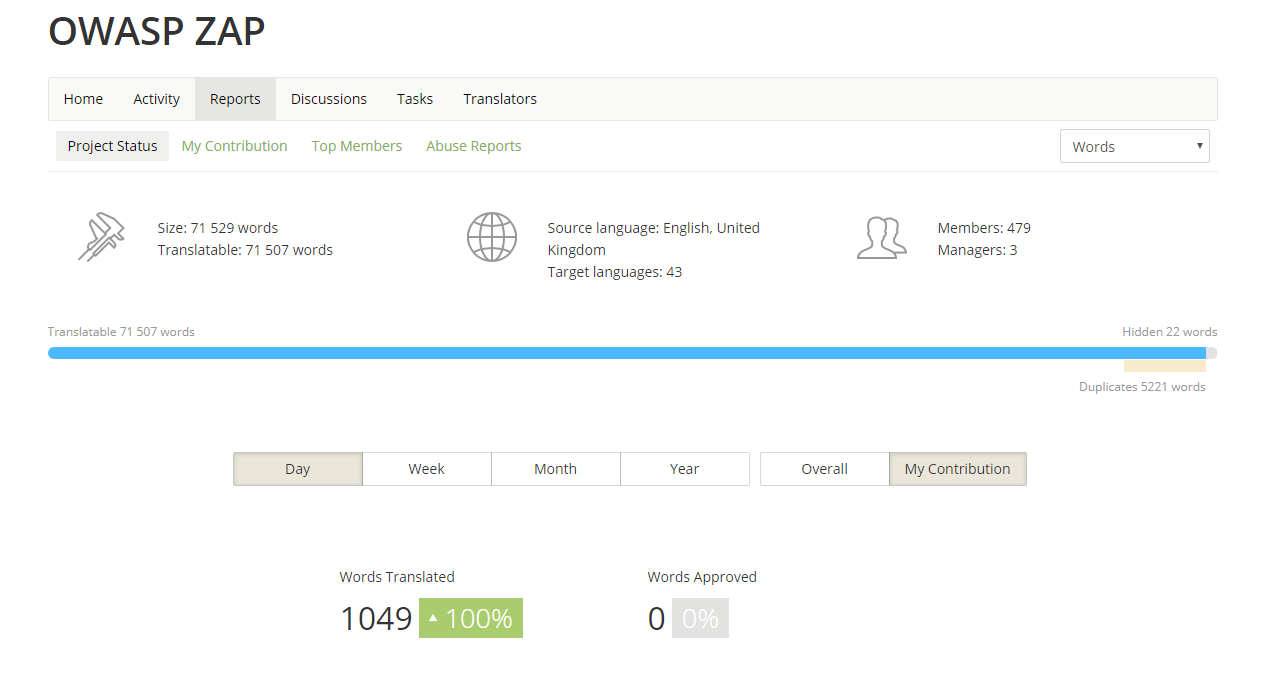
Task: Click 'Duplicates 5221 words' label
Action: click(1142, 387)
